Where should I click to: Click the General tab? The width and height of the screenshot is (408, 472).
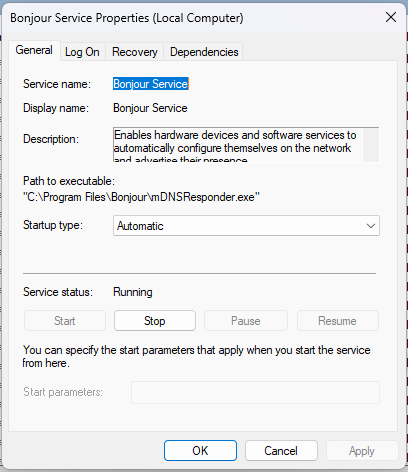click(34, 50)
